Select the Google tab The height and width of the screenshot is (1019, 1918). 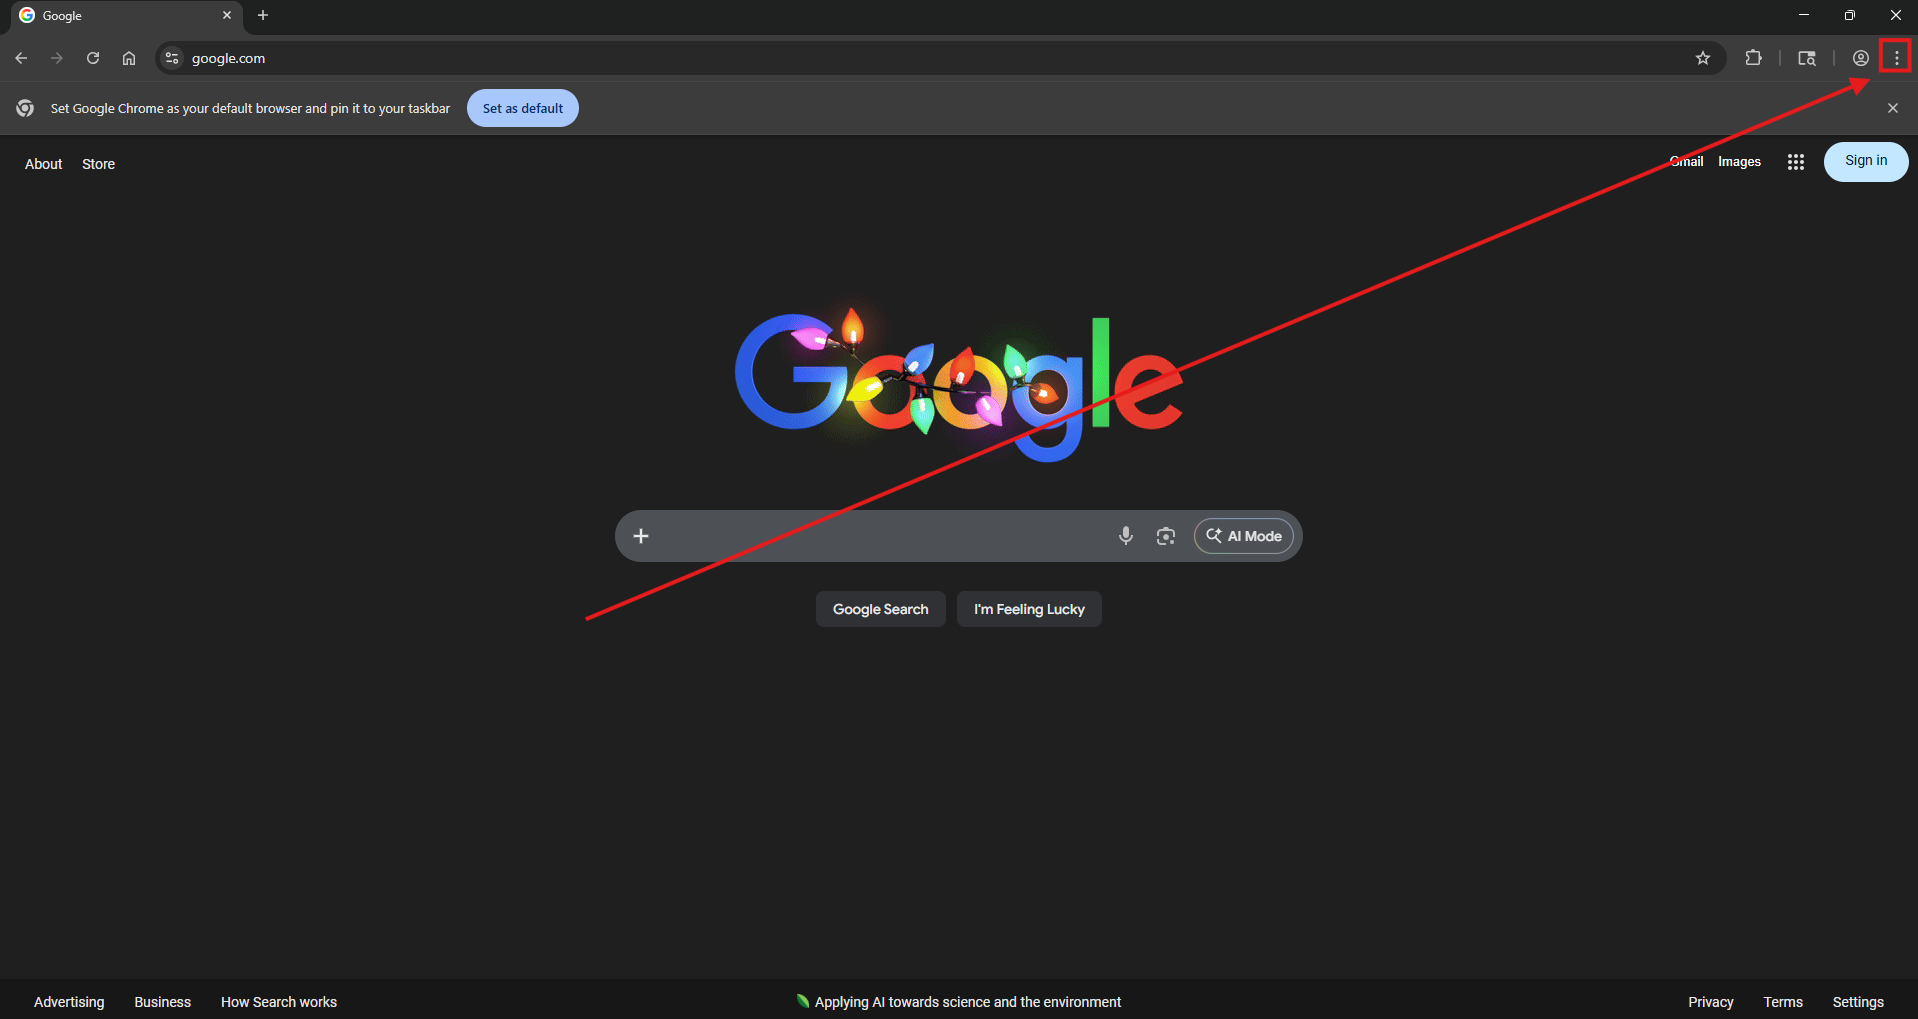click(125, 16)
